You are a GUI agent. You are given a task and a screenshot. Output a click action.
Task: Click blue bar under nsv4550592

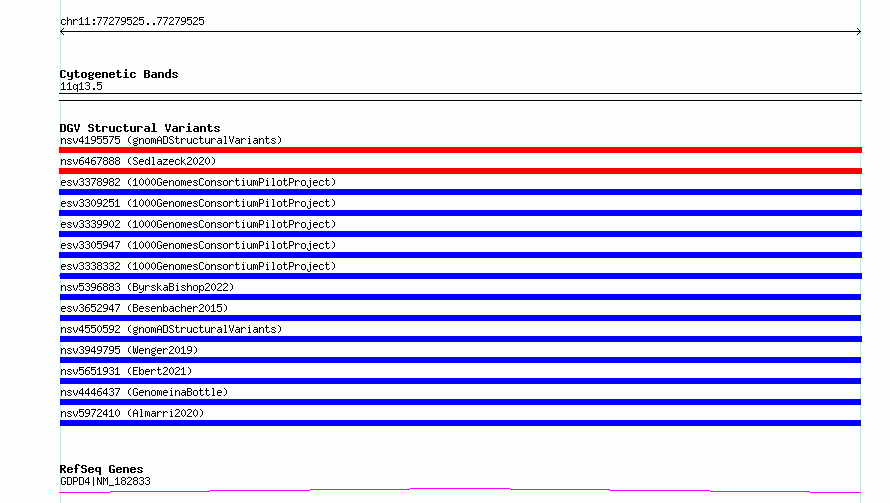[x=460, y=339]
